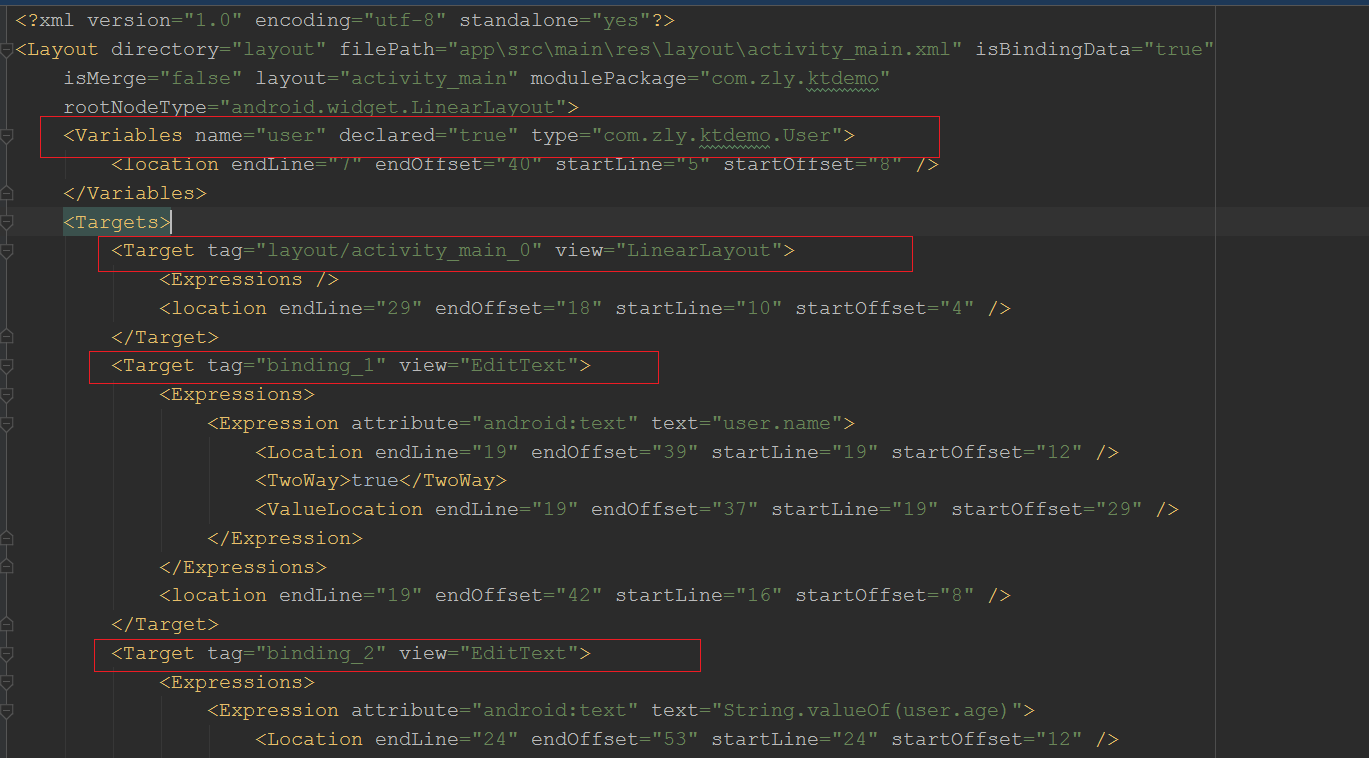Image resolution: width=1369 pixels, height=758 pixels.
Task: Click view="LinearLayout" attribute
Action: coord(668,250)
